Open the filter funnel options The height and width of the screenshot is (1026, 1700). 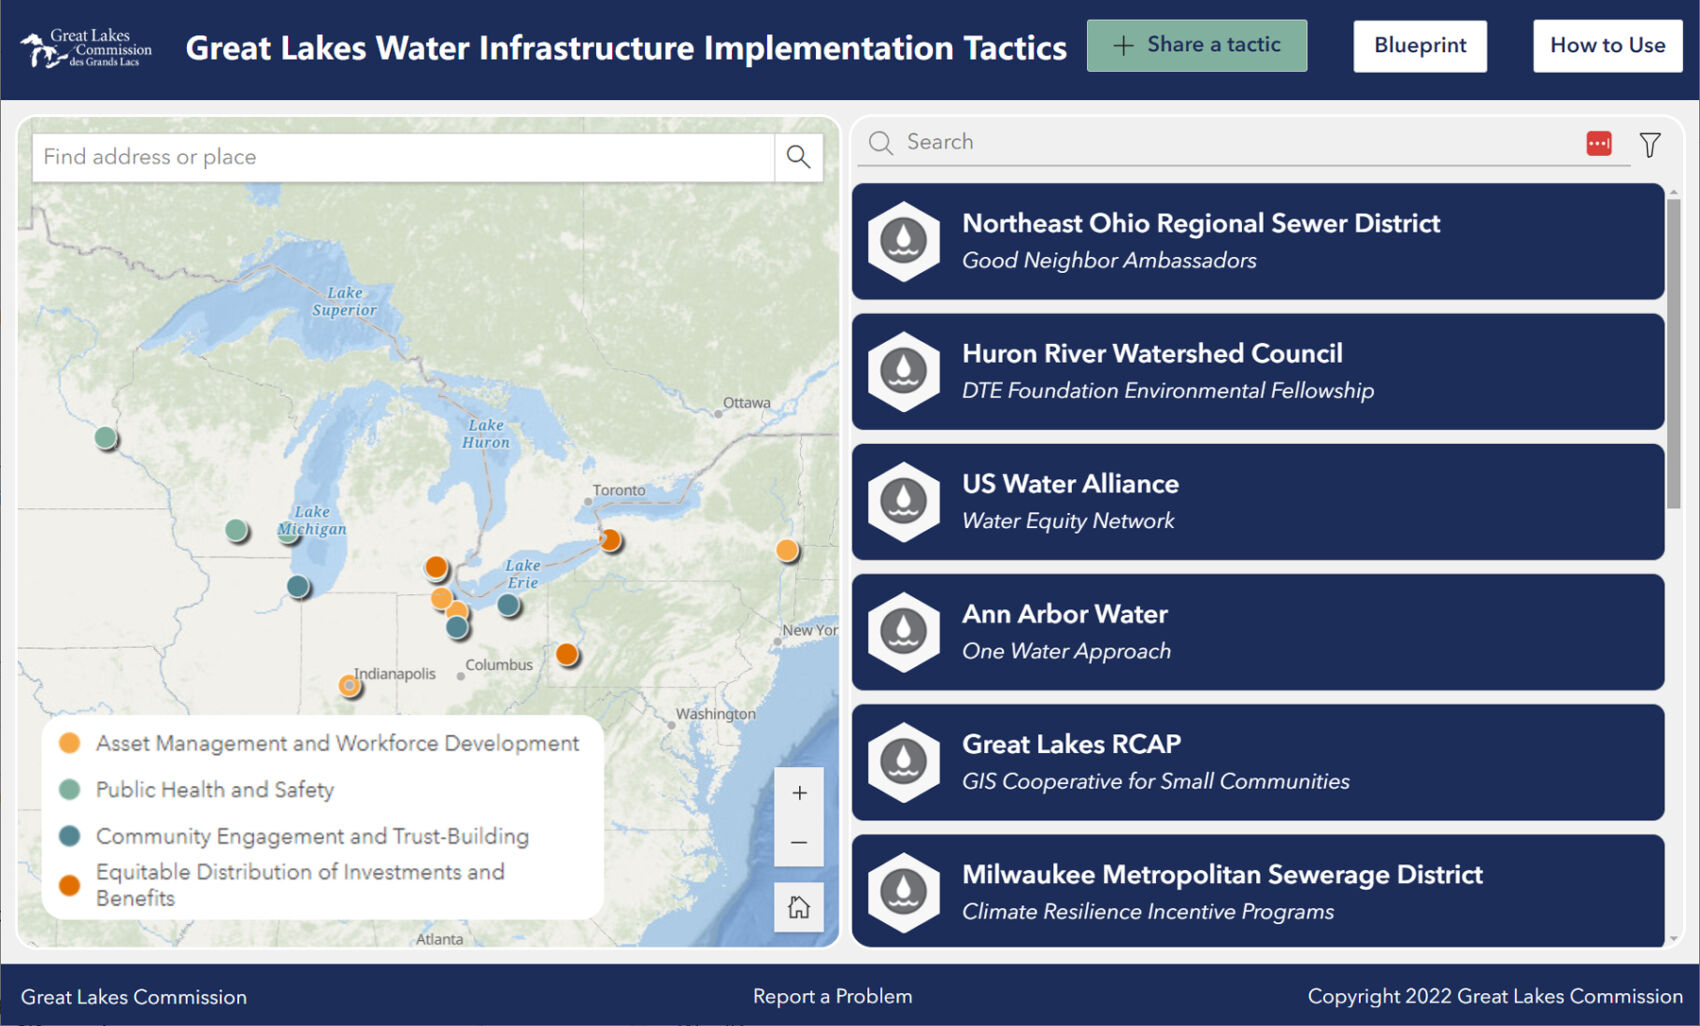point(1650,144)
